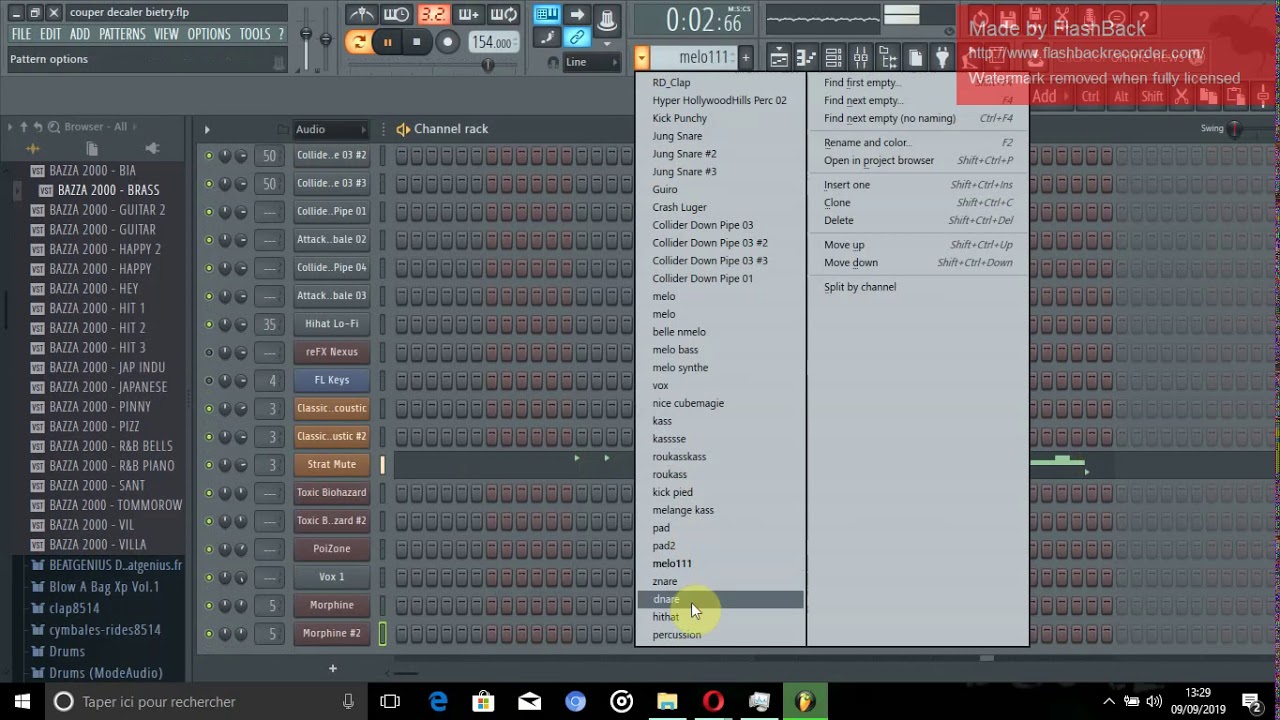Viewport: 1280px width, 720px height.
Task: Stop playback with the stop button
Action: 416,42
